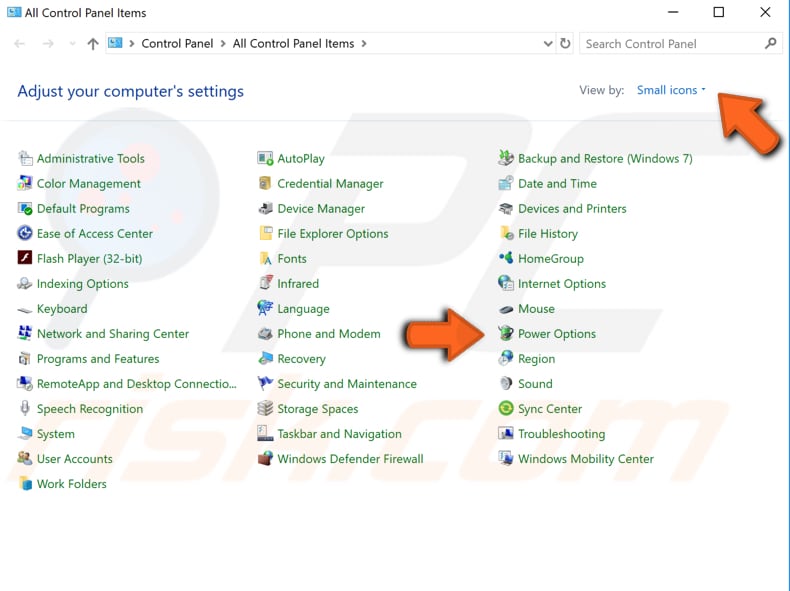Open the View by Small icons dropdown
This screenshot has height=591, width=790.
click(x=671, y=90)
